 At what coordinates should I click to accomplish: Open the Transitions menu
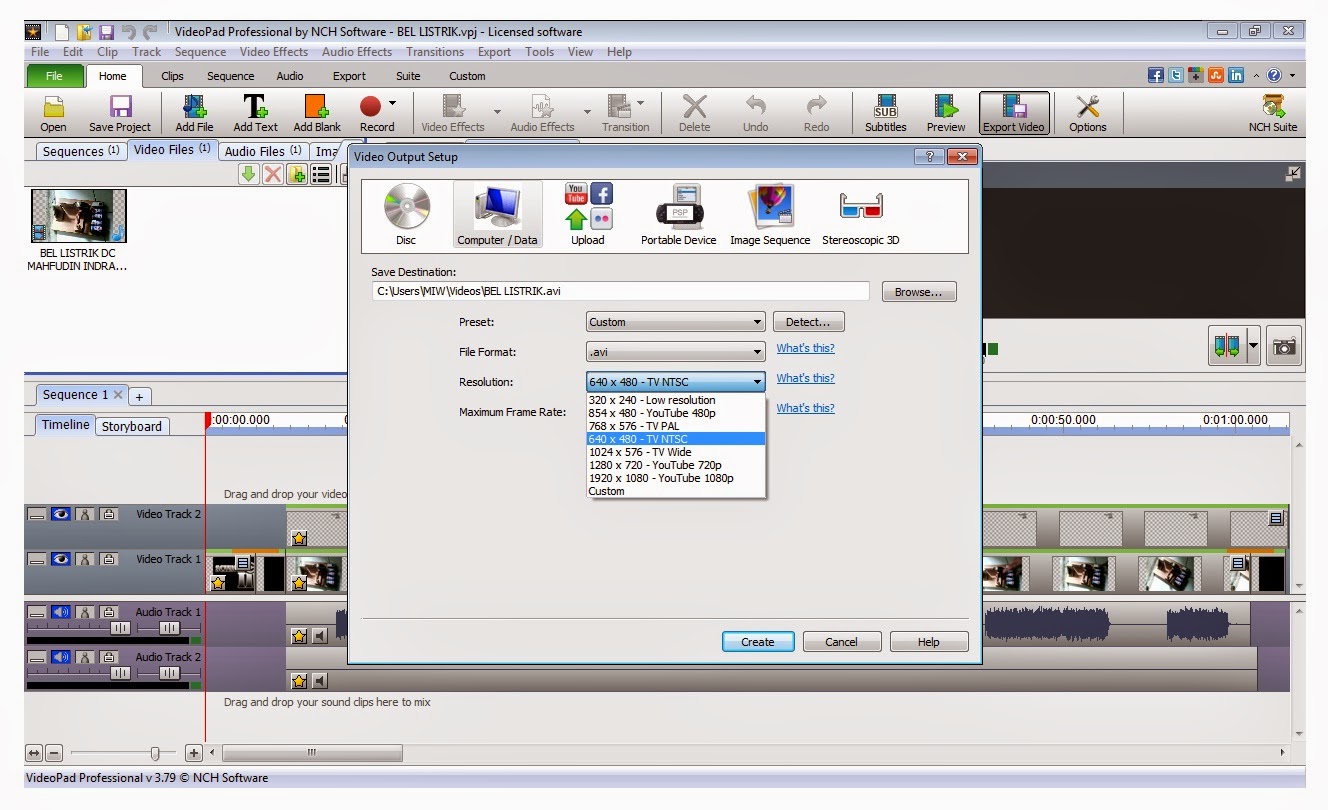(x=435, y=52)
